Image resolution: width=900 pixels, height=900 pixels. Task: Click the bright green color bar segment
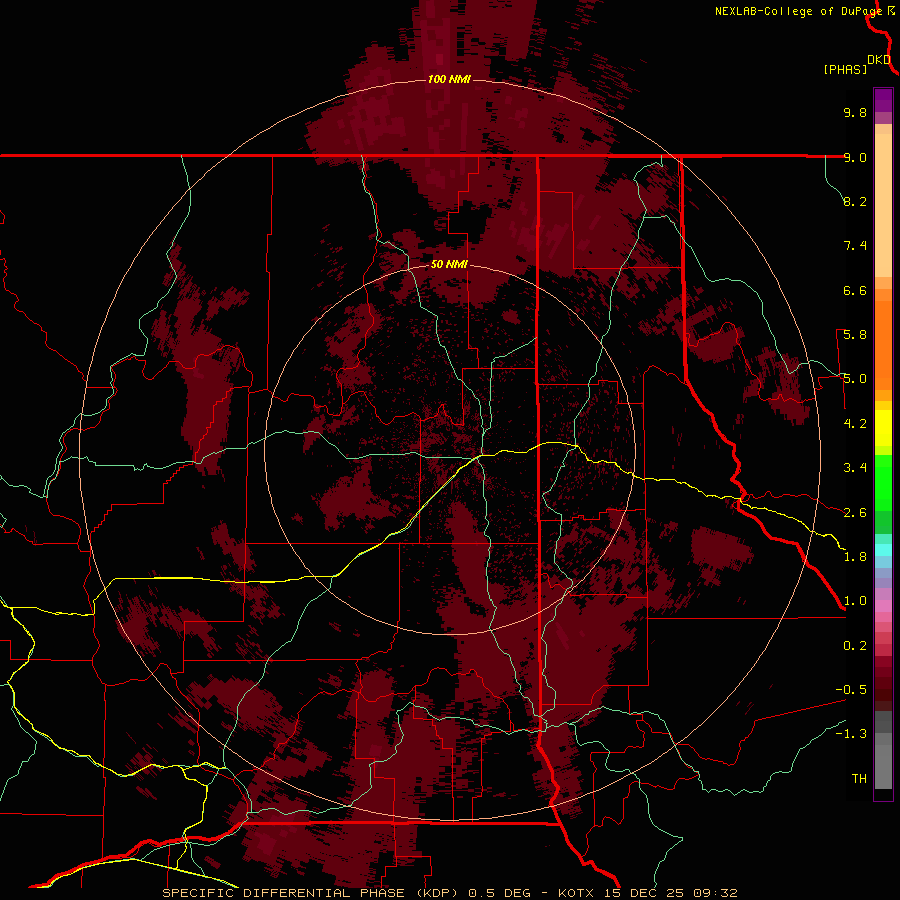click(x=883, y=483)
